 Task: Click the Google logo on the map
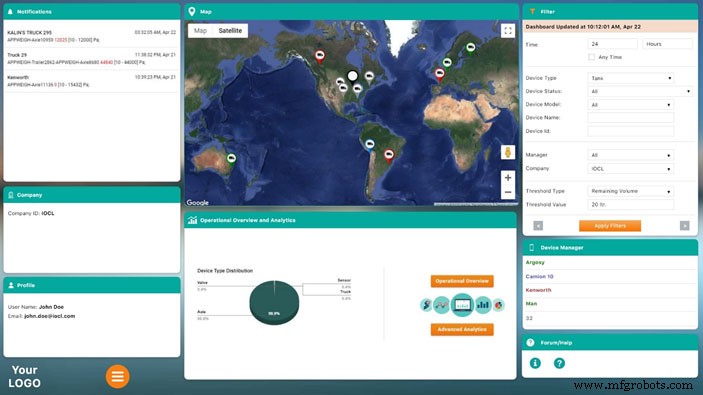pyautogui.click(x=198, y=203)
